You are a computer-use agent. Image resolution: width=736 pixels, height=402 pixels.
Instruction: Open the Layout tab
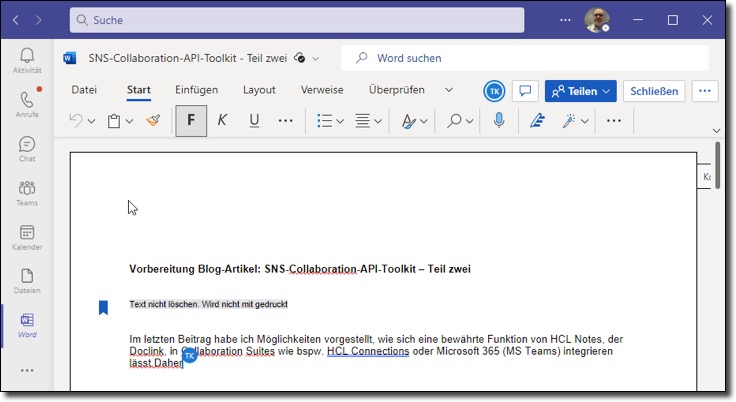click(x=259, y=90)
